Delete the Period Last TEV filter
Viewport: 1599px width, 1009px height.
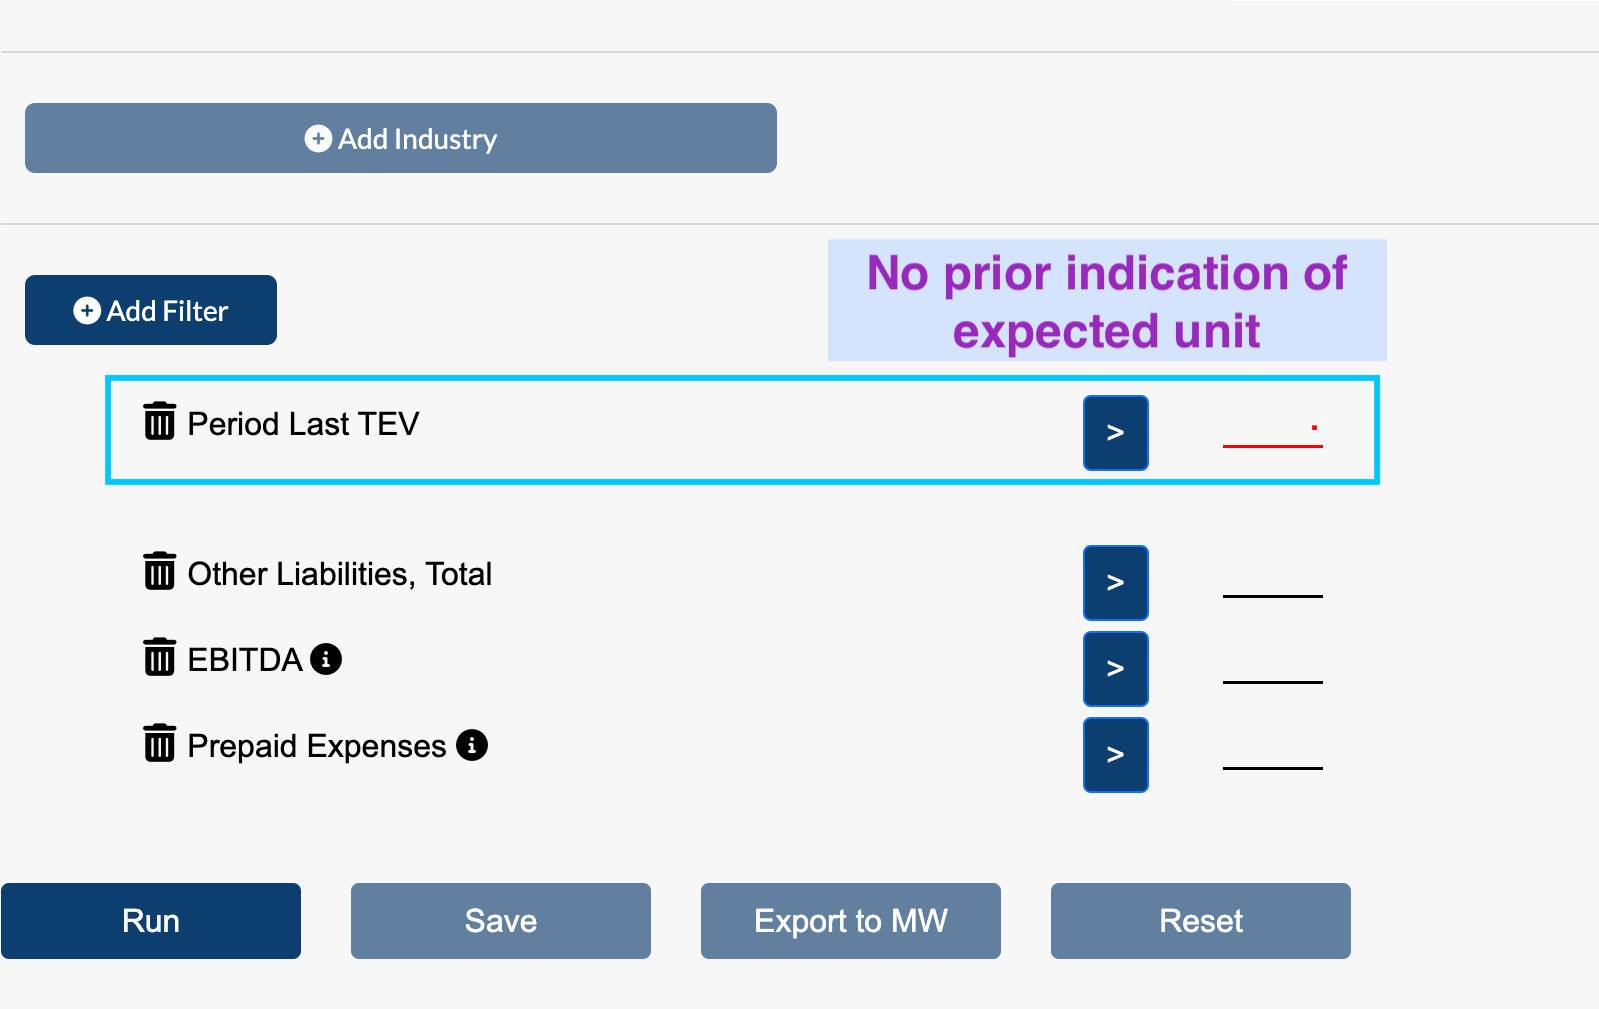click(159, 421)
